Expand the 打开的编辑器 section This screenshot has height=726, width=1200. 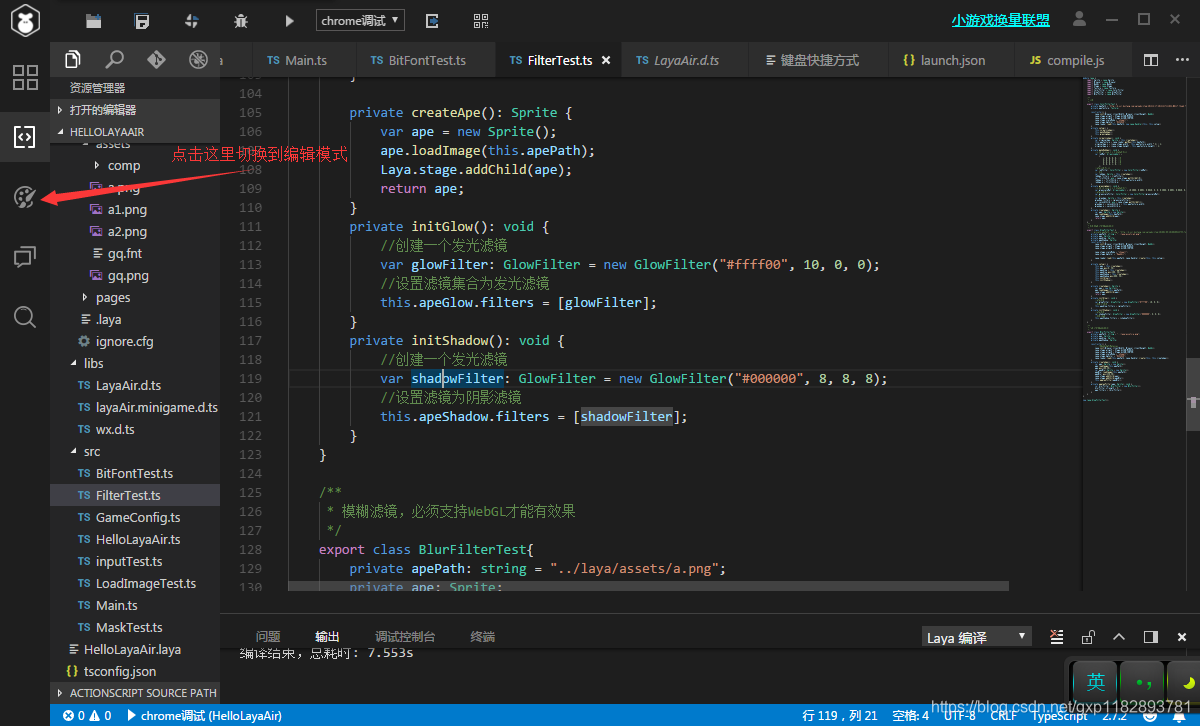point(135,110)
